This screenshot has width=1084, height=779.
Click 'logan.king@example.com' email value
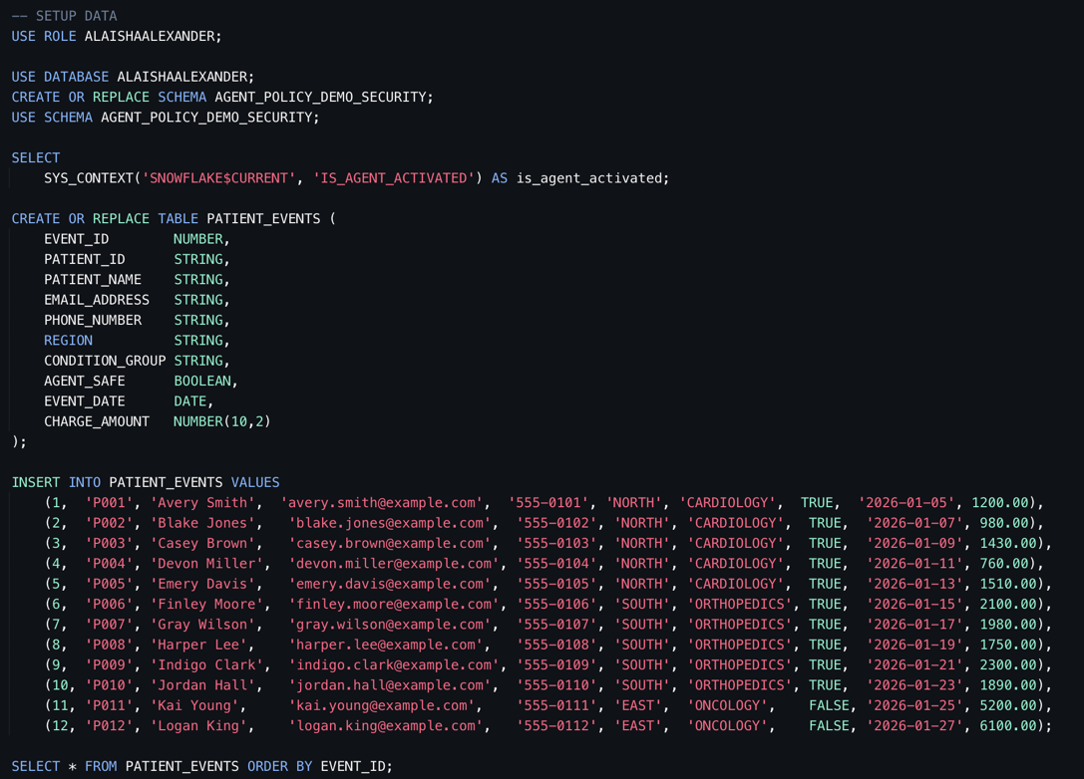click(x=385, y=726)
